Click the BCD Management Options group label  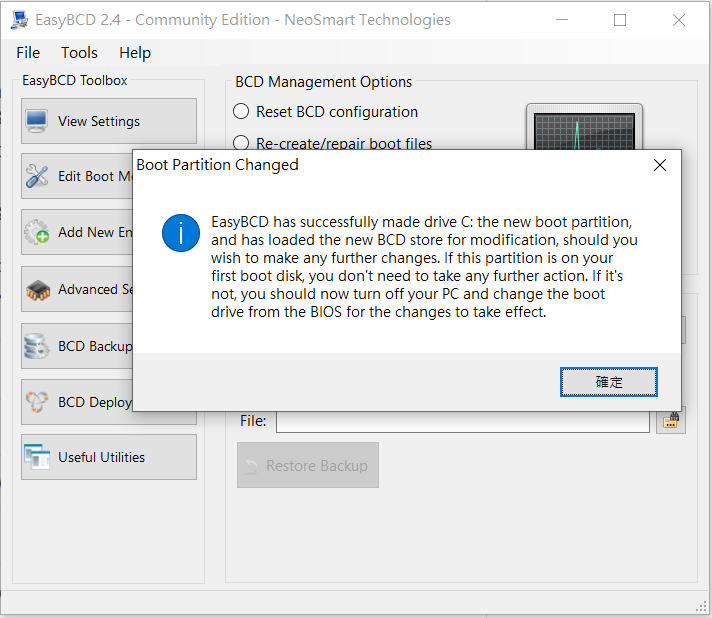point(324,82)
